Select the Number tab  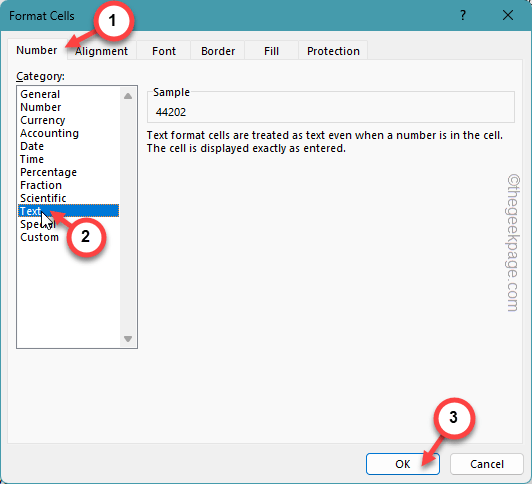[x=37, y=50]
